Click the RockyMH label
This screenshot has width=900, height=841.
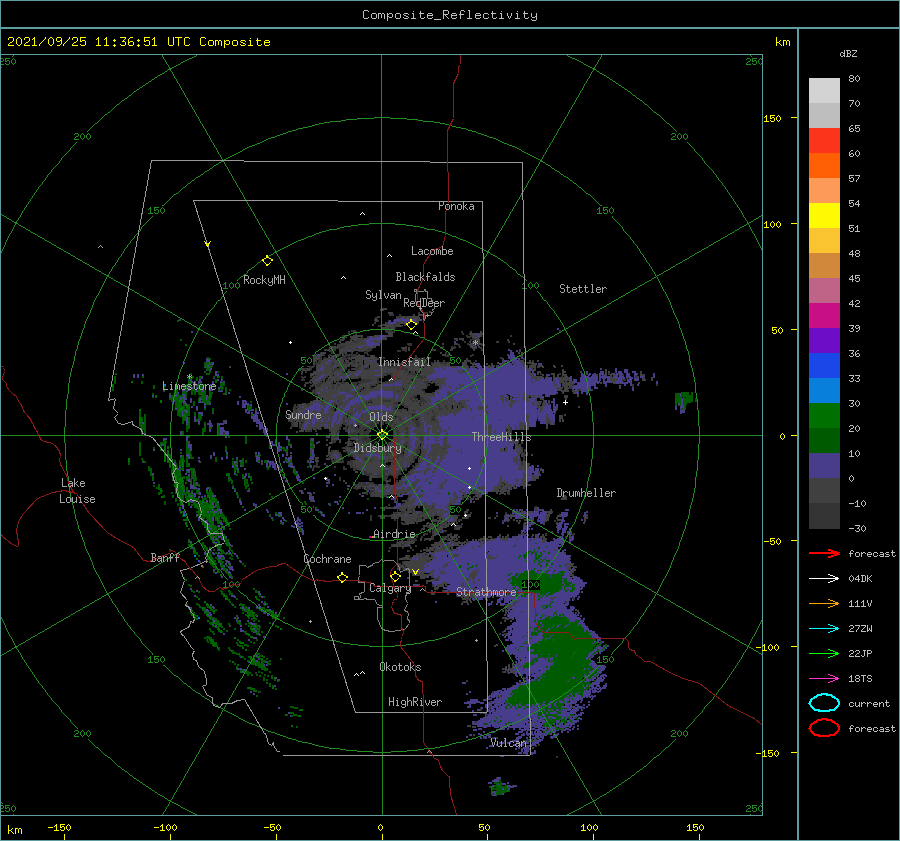(264, 280)
